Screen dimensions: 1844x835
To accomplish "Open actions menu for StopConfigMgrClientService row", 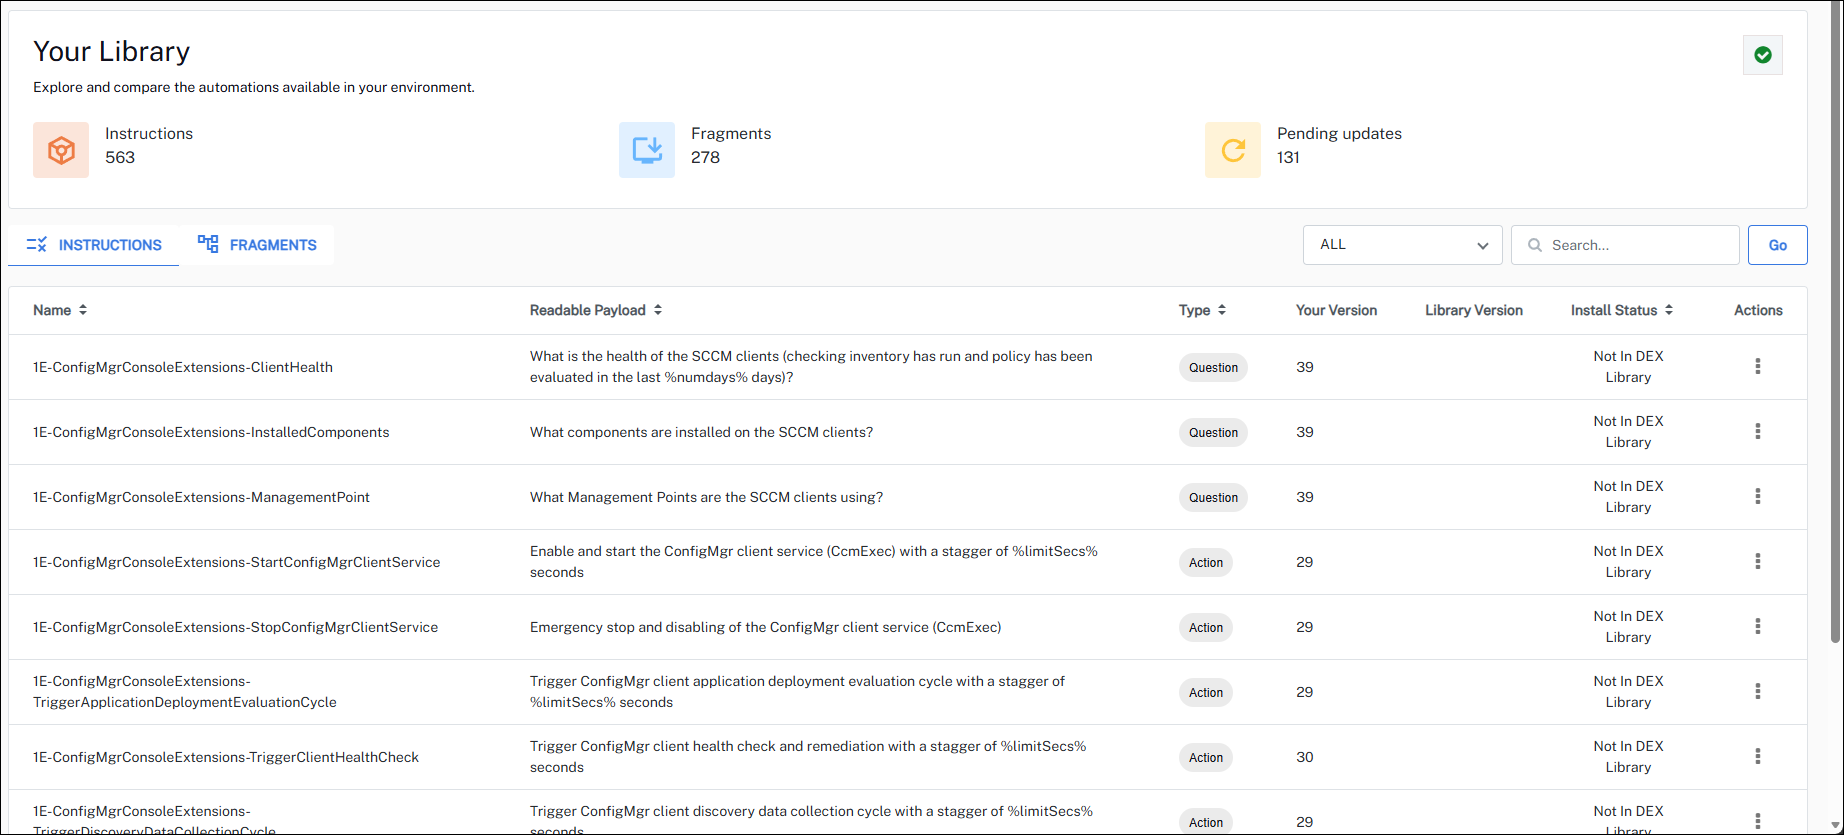I will pos(1757,627).
